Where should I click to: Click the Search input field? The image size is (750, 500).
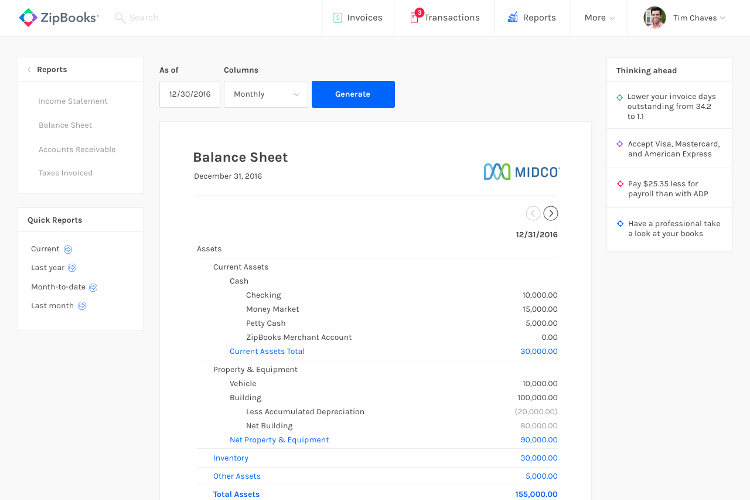pos(143,18)
